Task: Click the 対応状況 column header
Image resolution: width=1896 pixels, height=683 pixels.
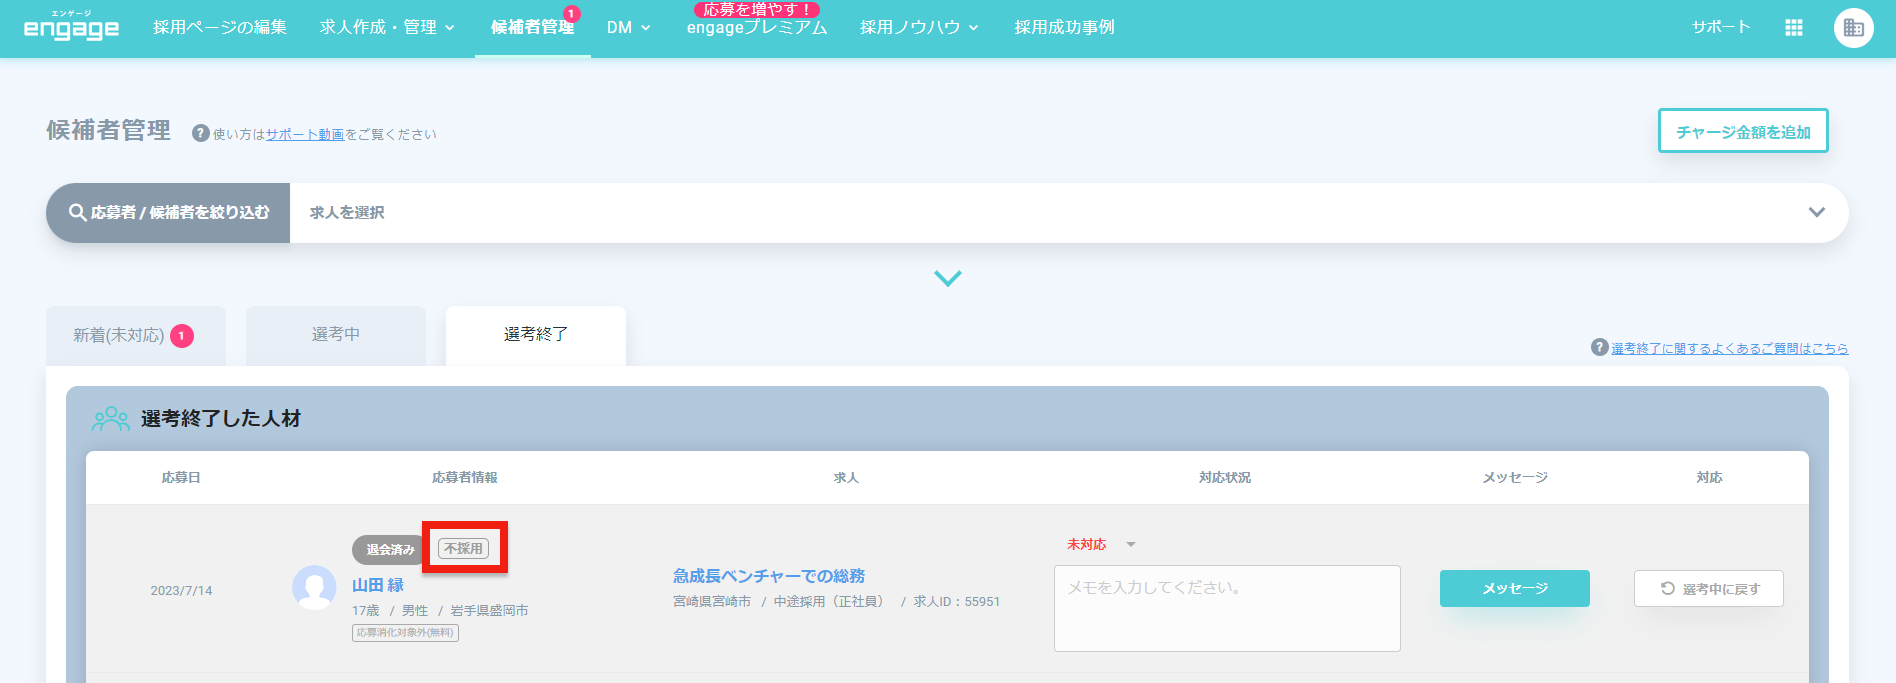Action: [x=1224, y=477]
